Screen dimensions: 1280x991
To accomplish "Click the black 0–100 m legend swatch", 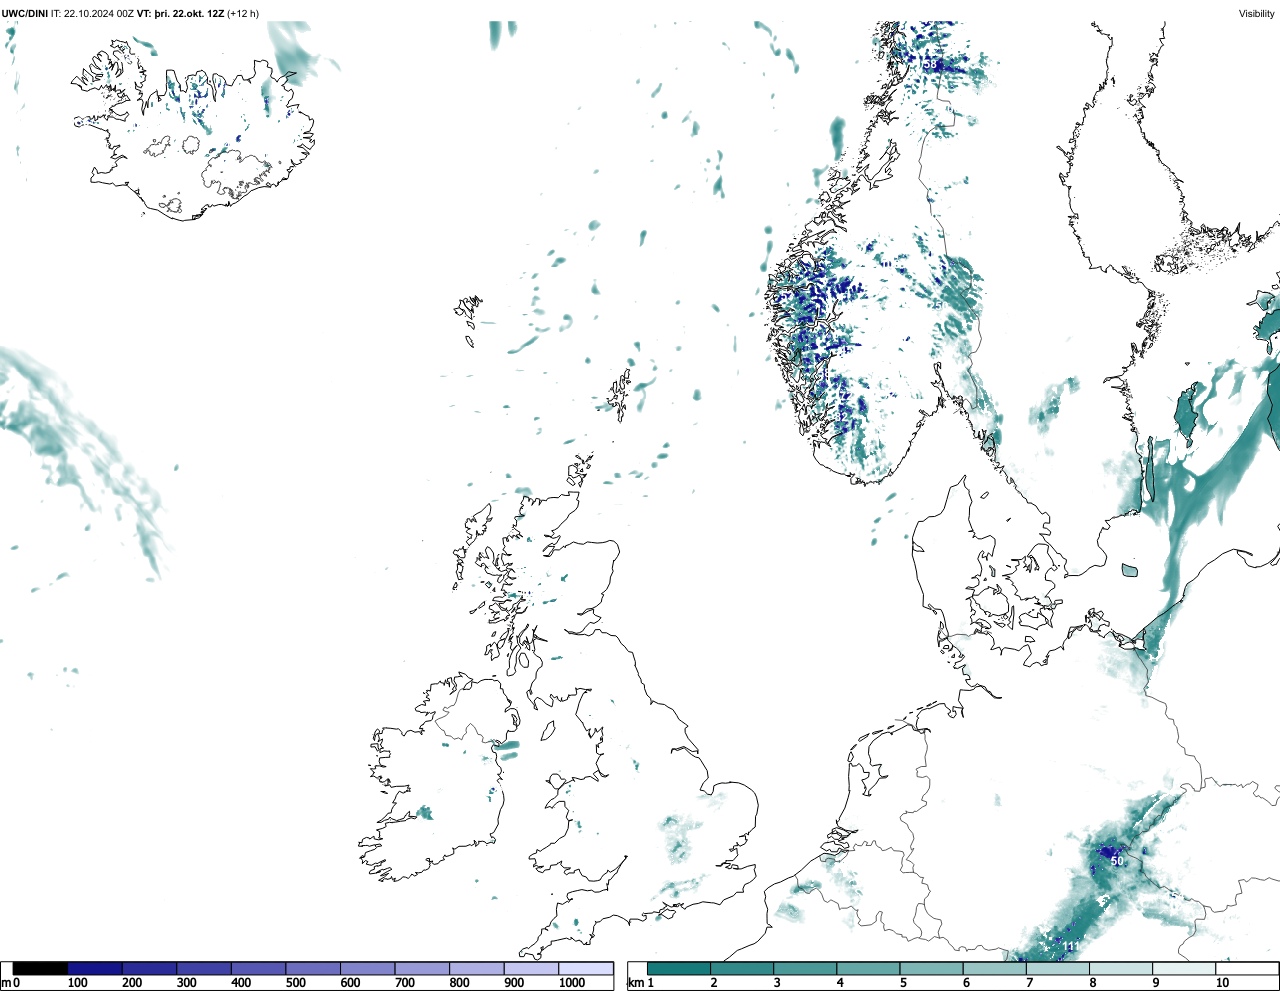I will pos(40,968).
